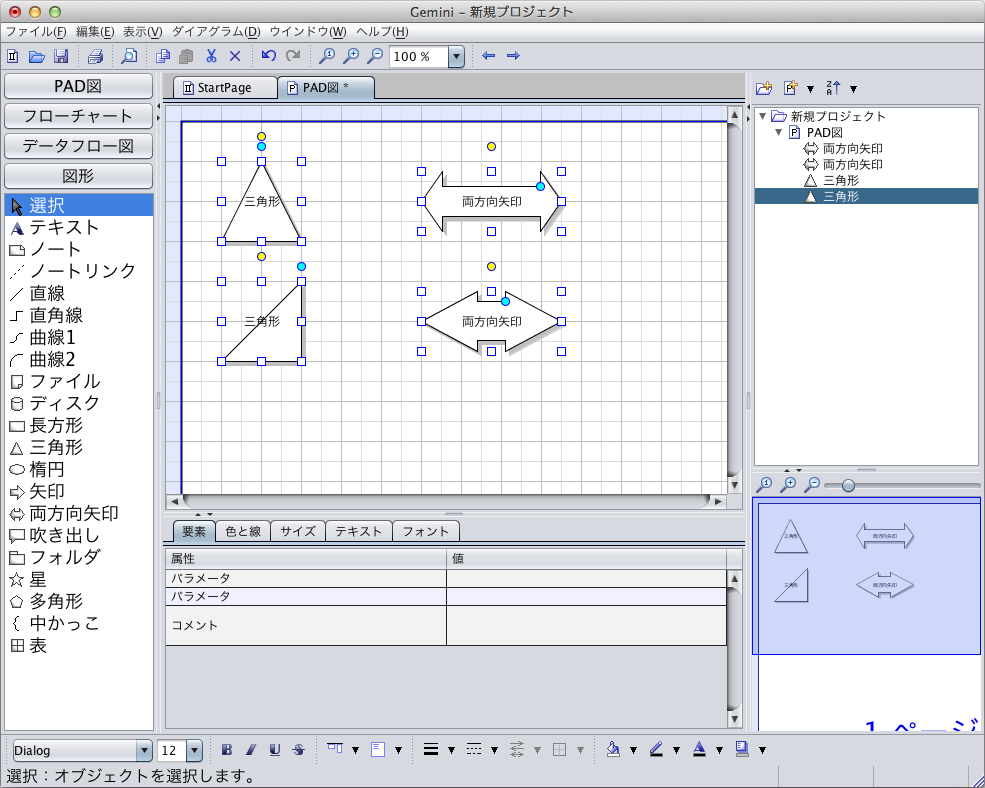Image resolution: width=985 pixels, height=788 pixels.
Task: Choose the ディスク shape tool
Action: click(79, 403)
